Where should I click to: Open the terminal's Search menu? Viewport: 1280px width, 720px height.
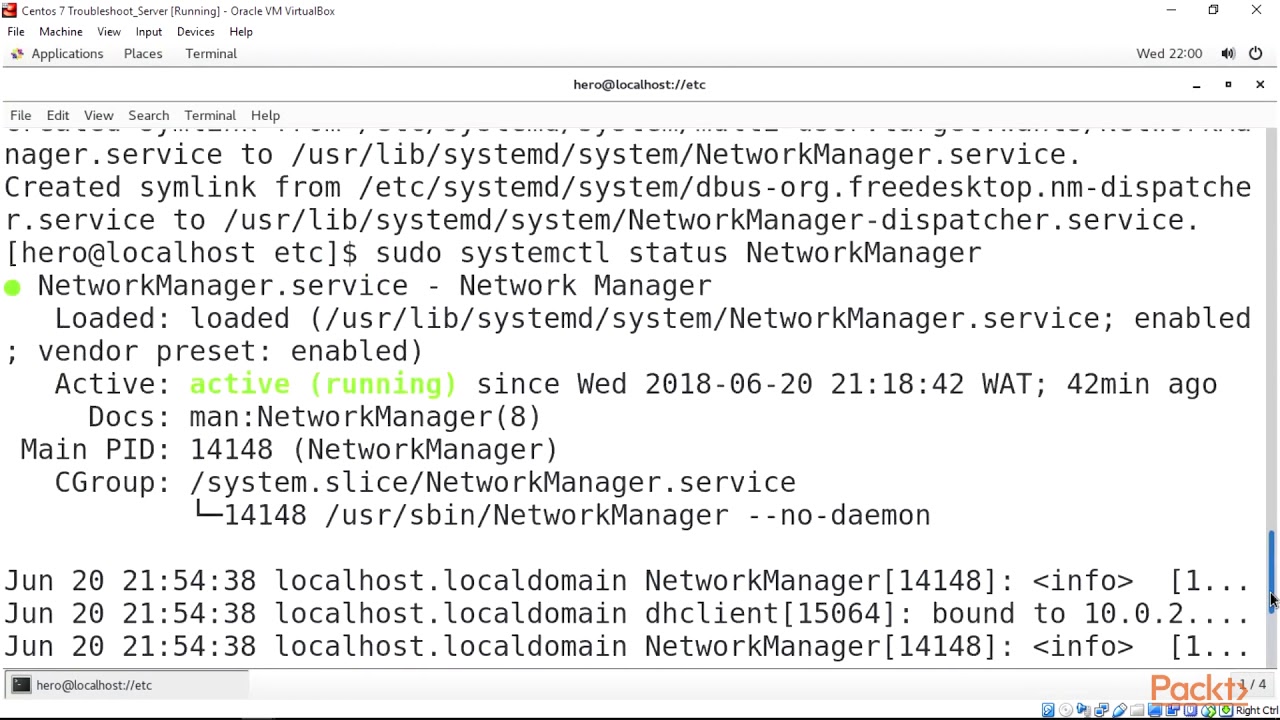point(148,116)
